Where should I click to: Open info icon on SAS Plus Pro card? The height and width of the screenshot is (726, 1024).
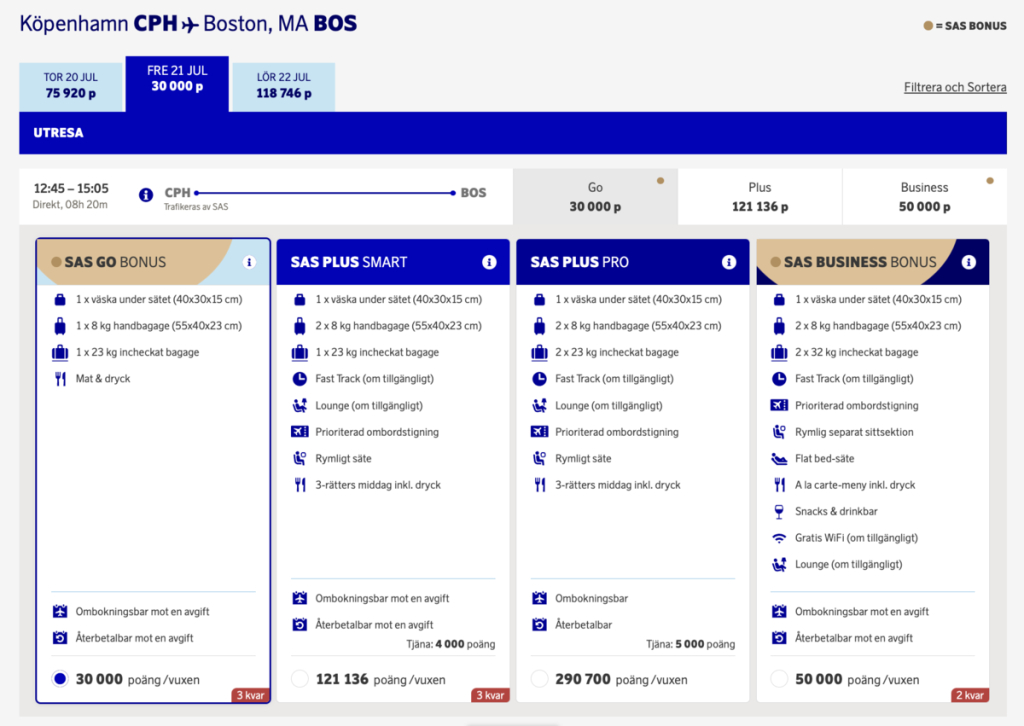click(729, 262)
